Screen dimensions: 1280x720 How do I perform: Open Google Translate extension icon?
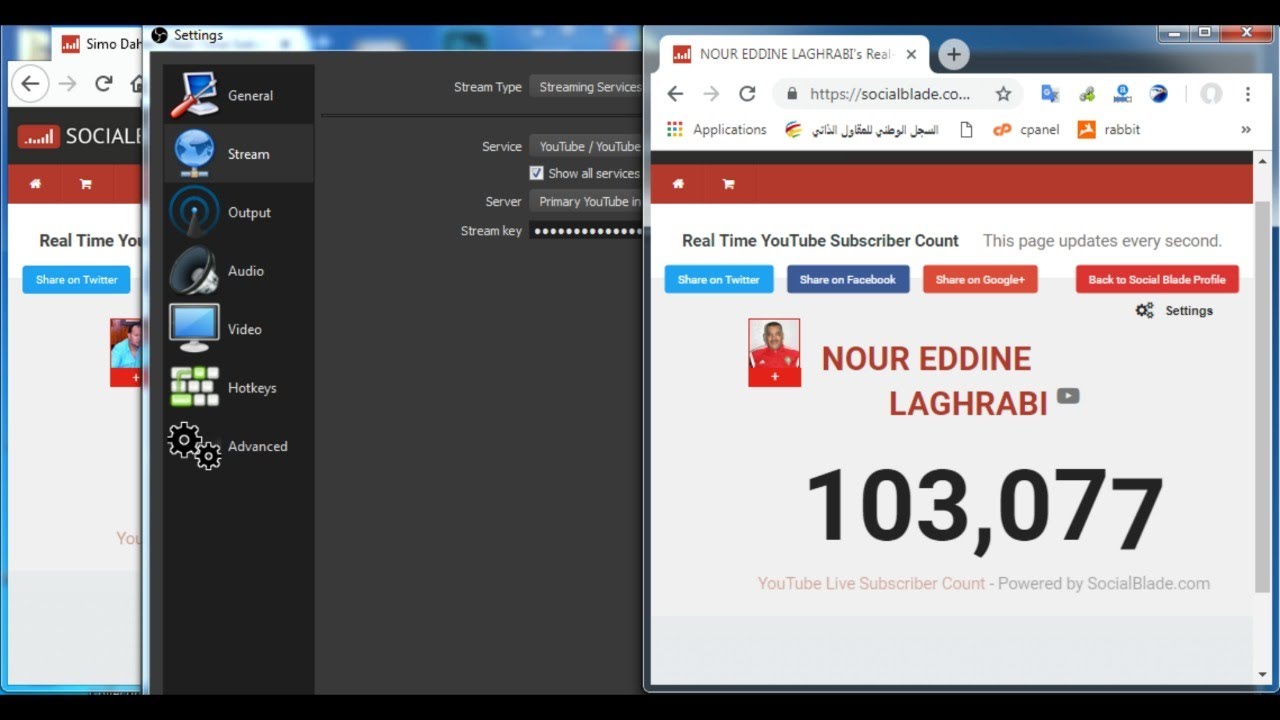coord(1049,94)
